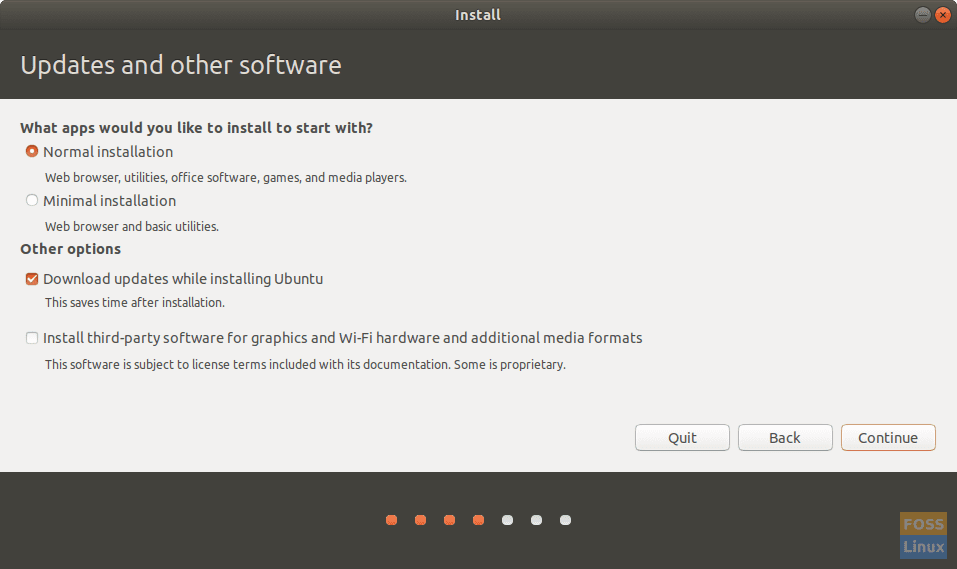The image size is (957, 569).
Task: Choose the Minimal installation option
Action: pos(32,200)
